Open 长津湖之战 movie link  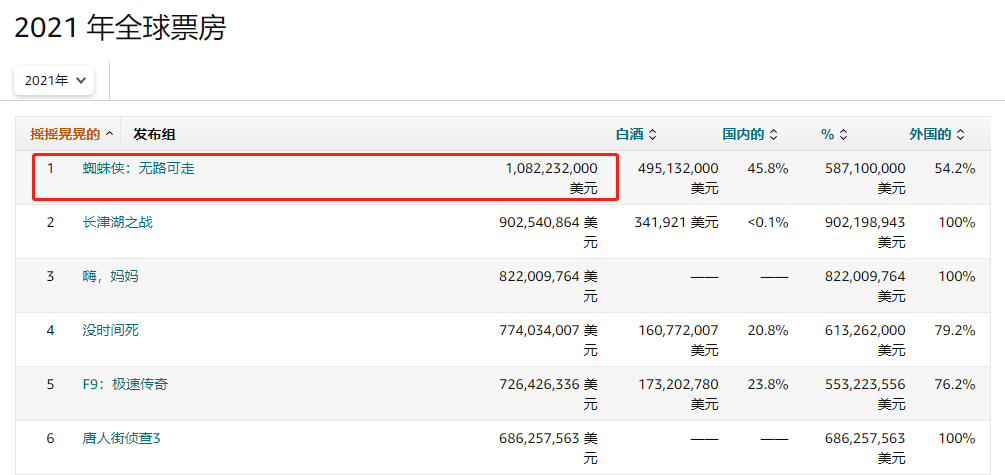pos(118,222)
